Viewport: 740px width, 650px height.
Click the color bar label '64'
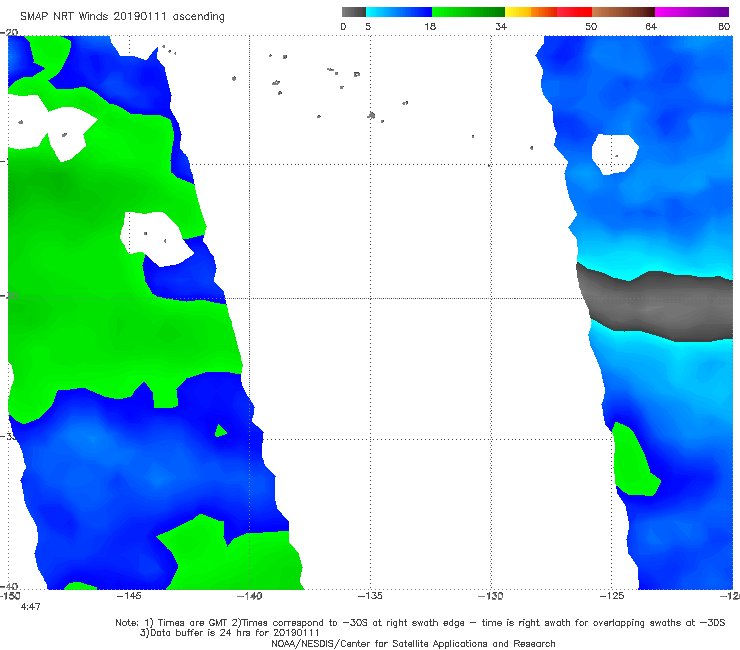(651, 26)
